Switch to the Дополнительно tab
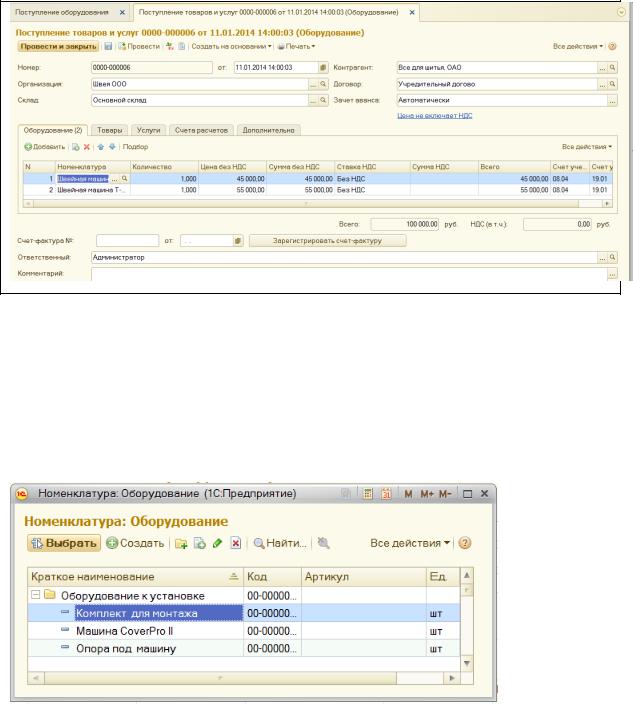 [268, 130]
